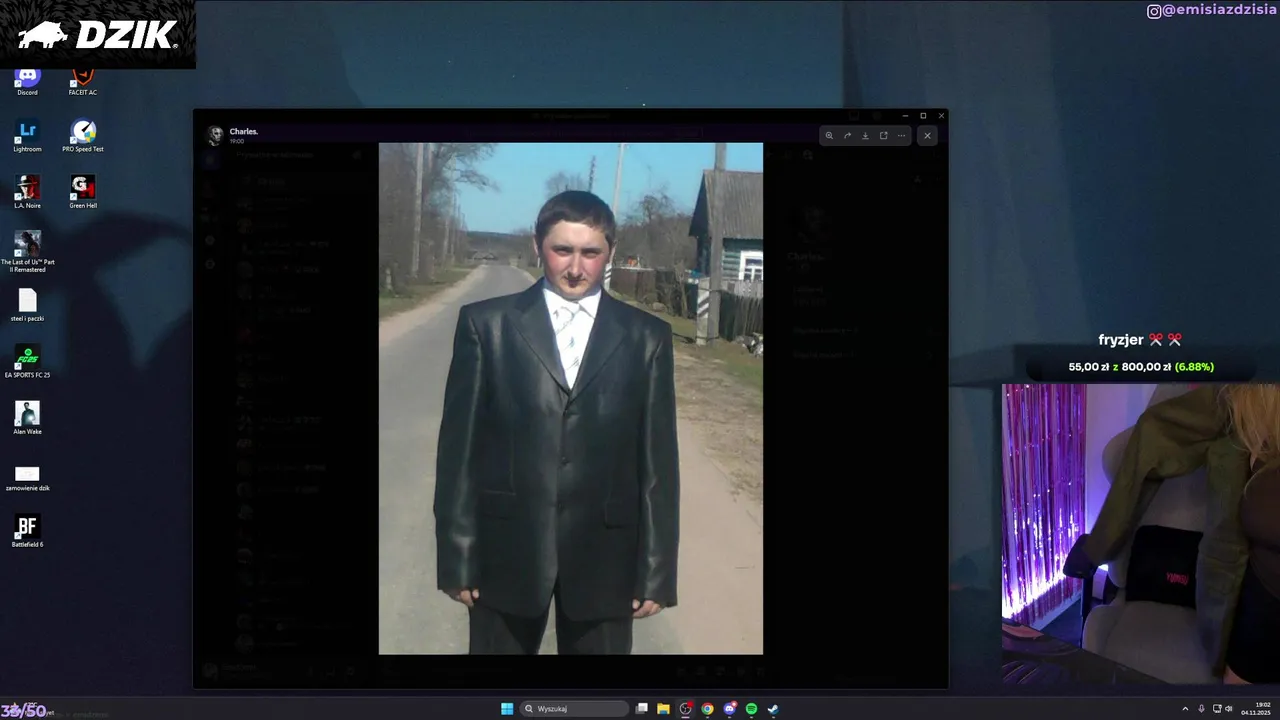Click the Charles. avatar in viewer header
1280x720 pixels.
pyautogui.click(x=214, y=136)
